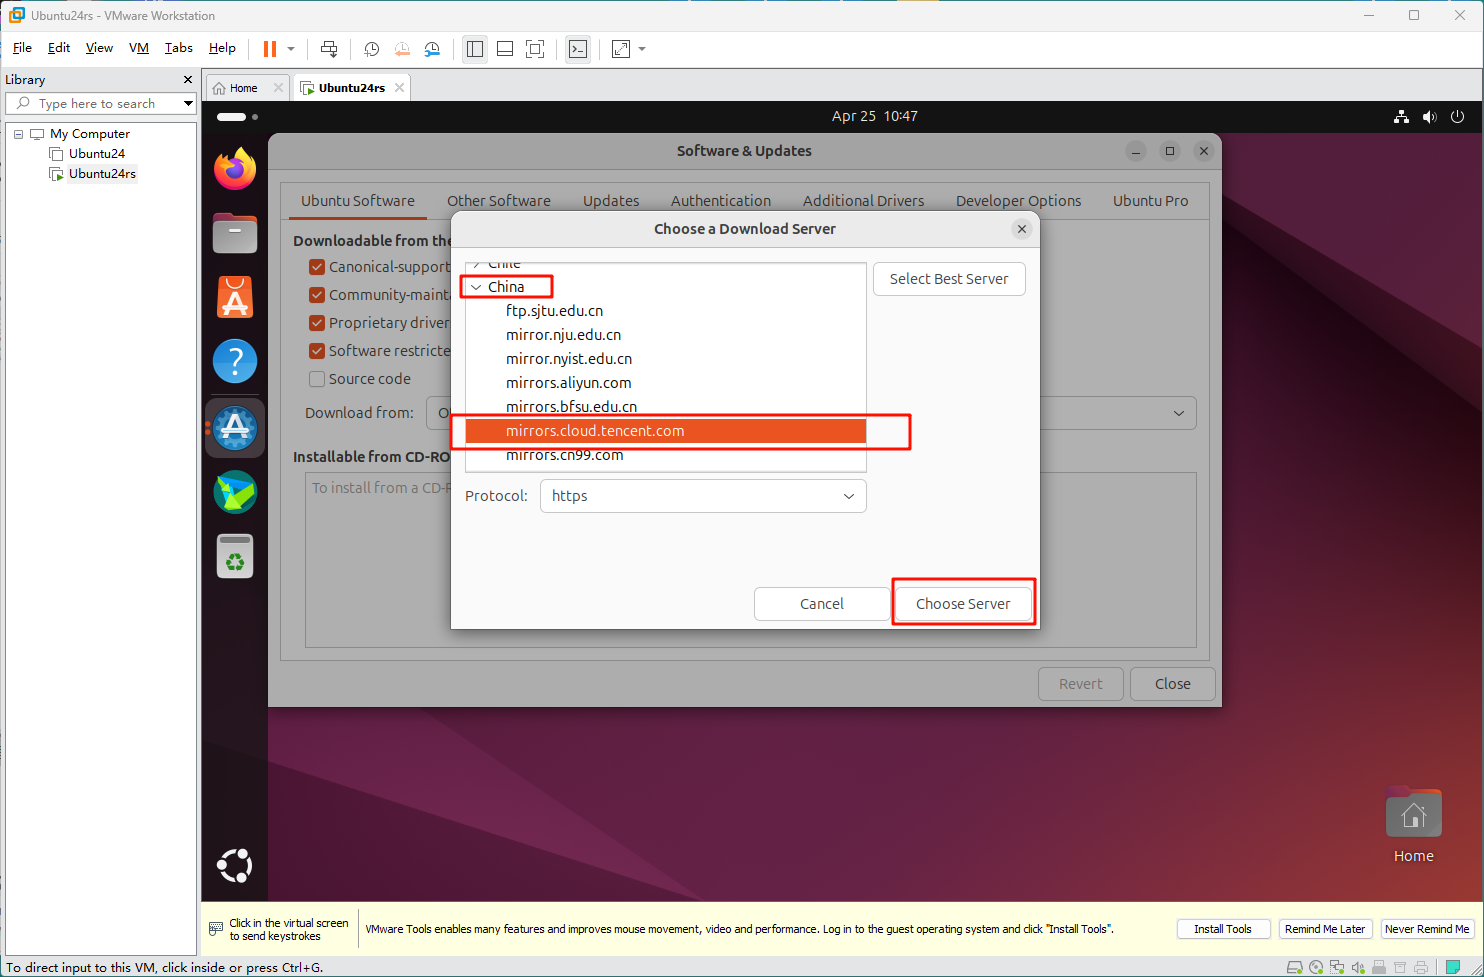Collapse the My Computer tree node

(x=18, y=134)
